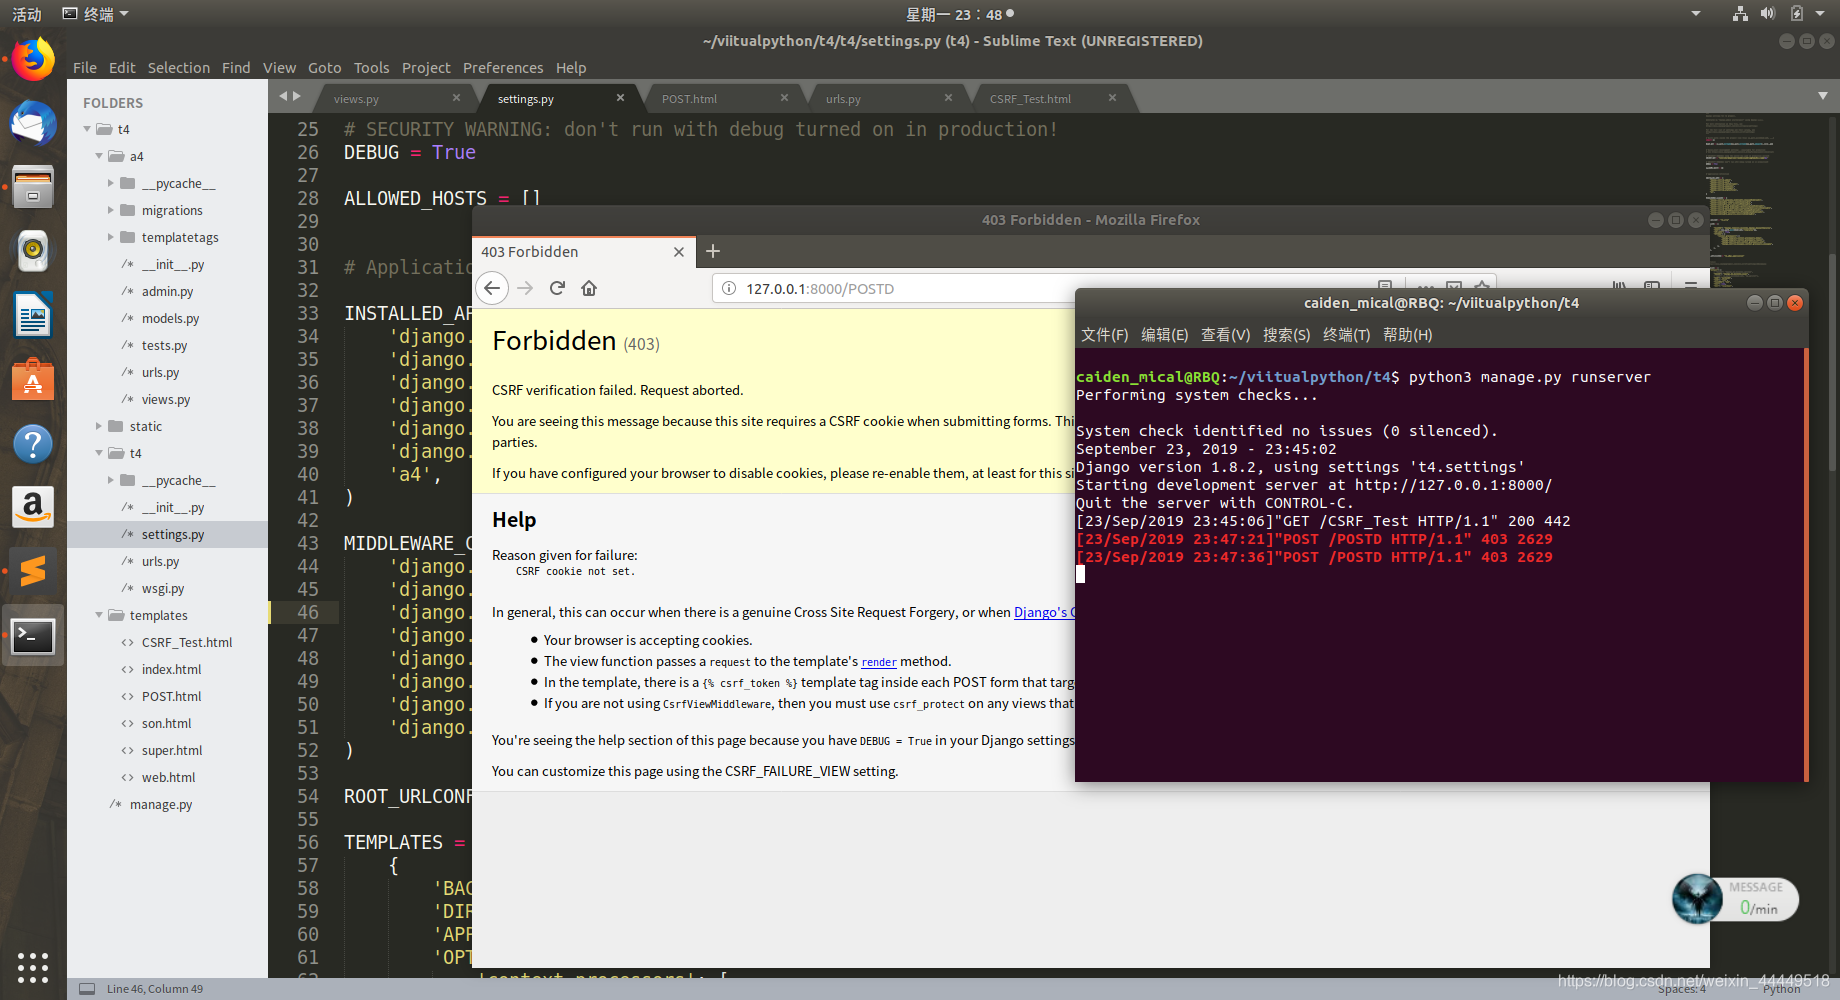Open CSRF_Test.html in the sidebar

[187, 642]
